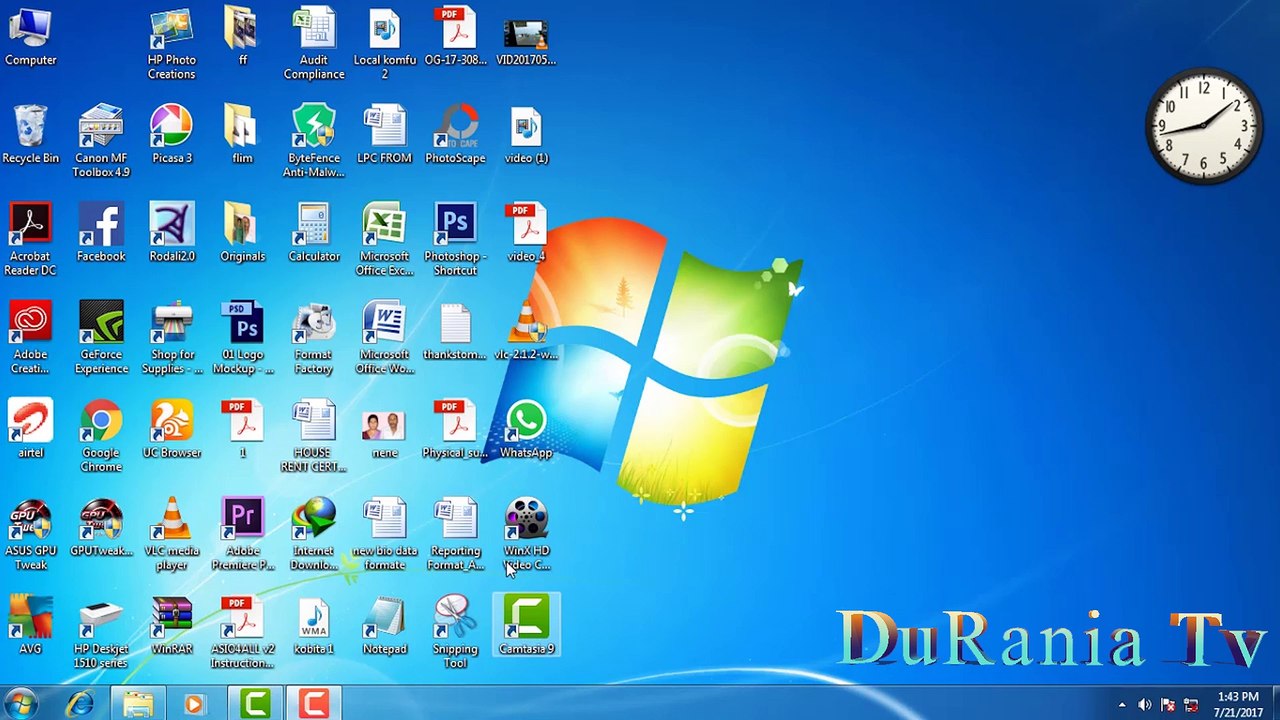Screen dimensions: 1280x720
Task: Select the airtel desktop shortcut
Action: (30, 429)
